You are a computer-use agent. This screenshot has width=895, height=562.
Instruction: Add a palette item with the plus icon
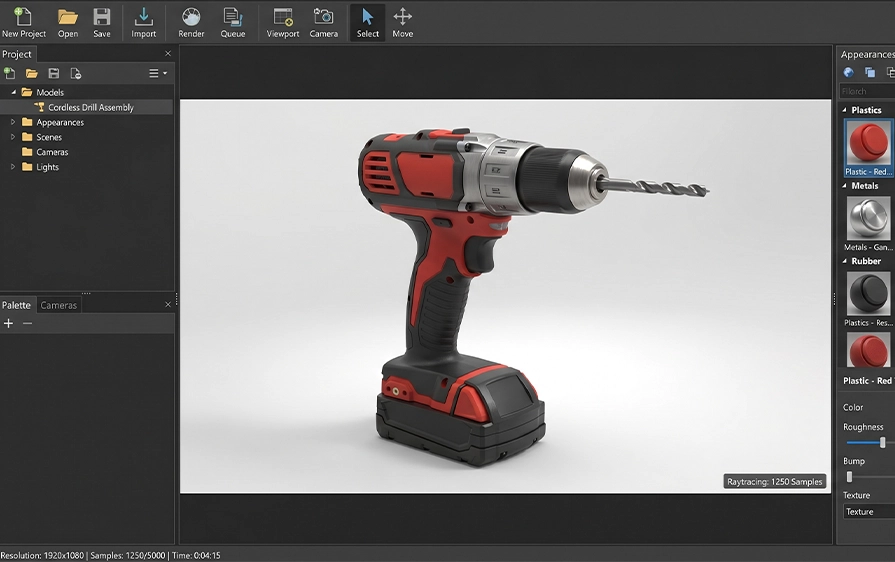pyautogui.click(x=9, y=324)
